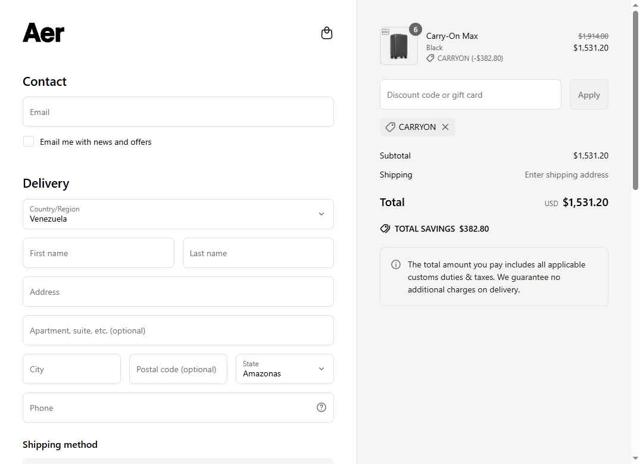Click the Aer store logo
The width and height of the screenshot is (640, 464).
tap(44, 33)
